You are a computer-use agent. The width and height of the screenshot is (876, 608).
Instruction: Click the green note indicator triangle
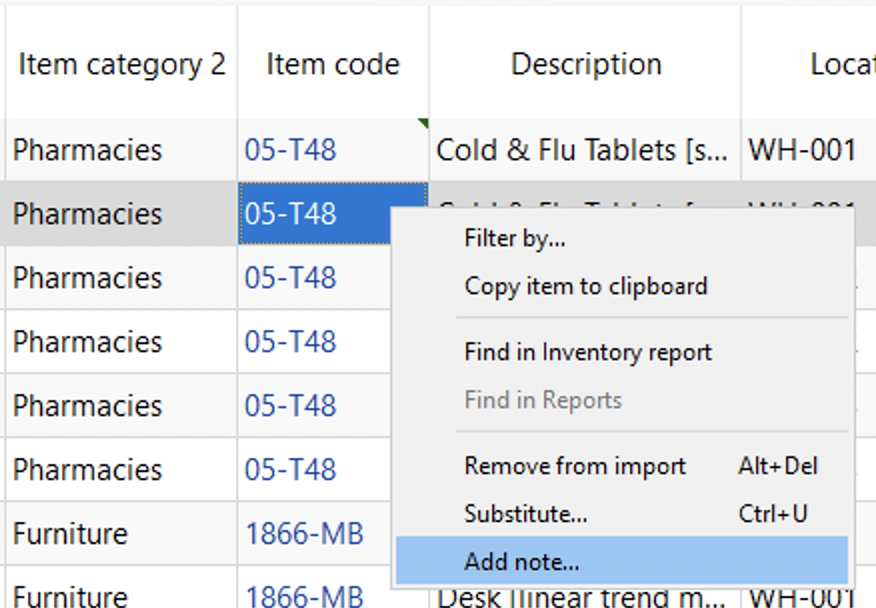coord(423,123)
